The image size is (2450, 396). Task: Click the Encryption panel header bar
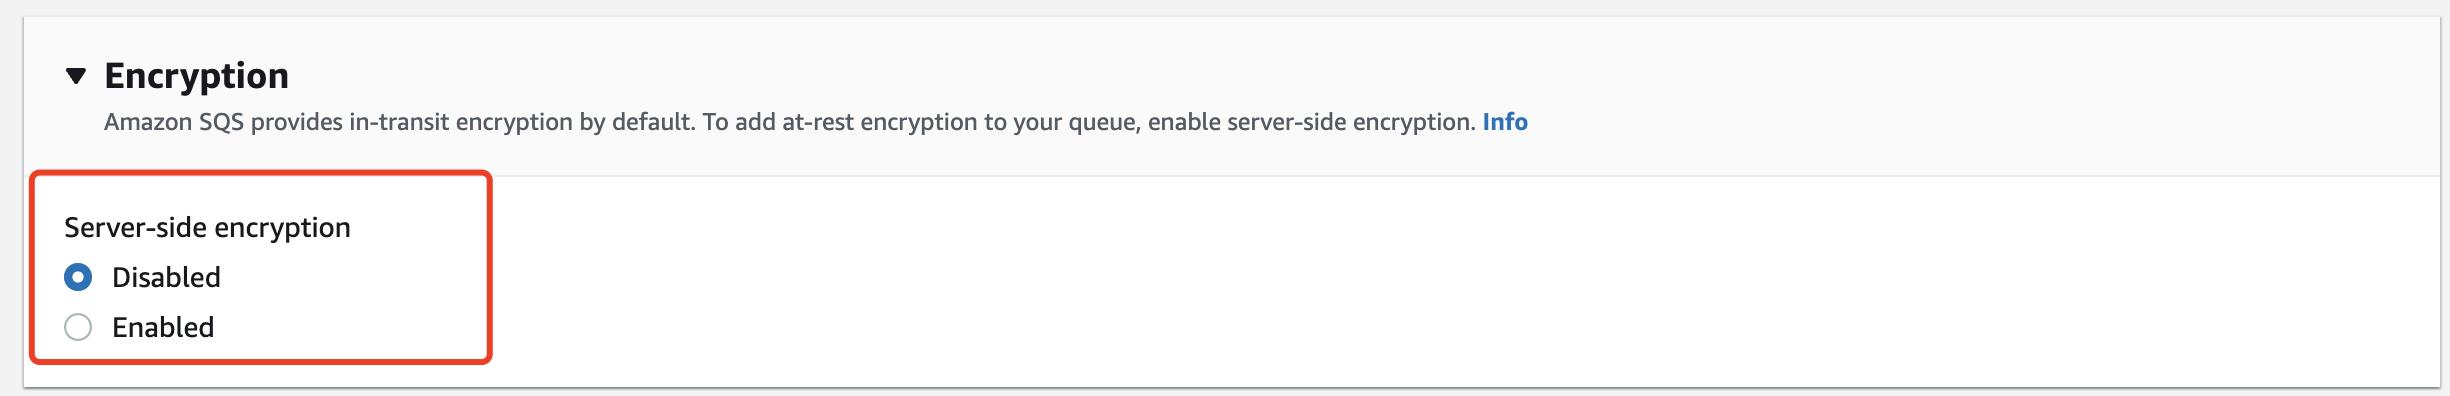point(1232,96)
